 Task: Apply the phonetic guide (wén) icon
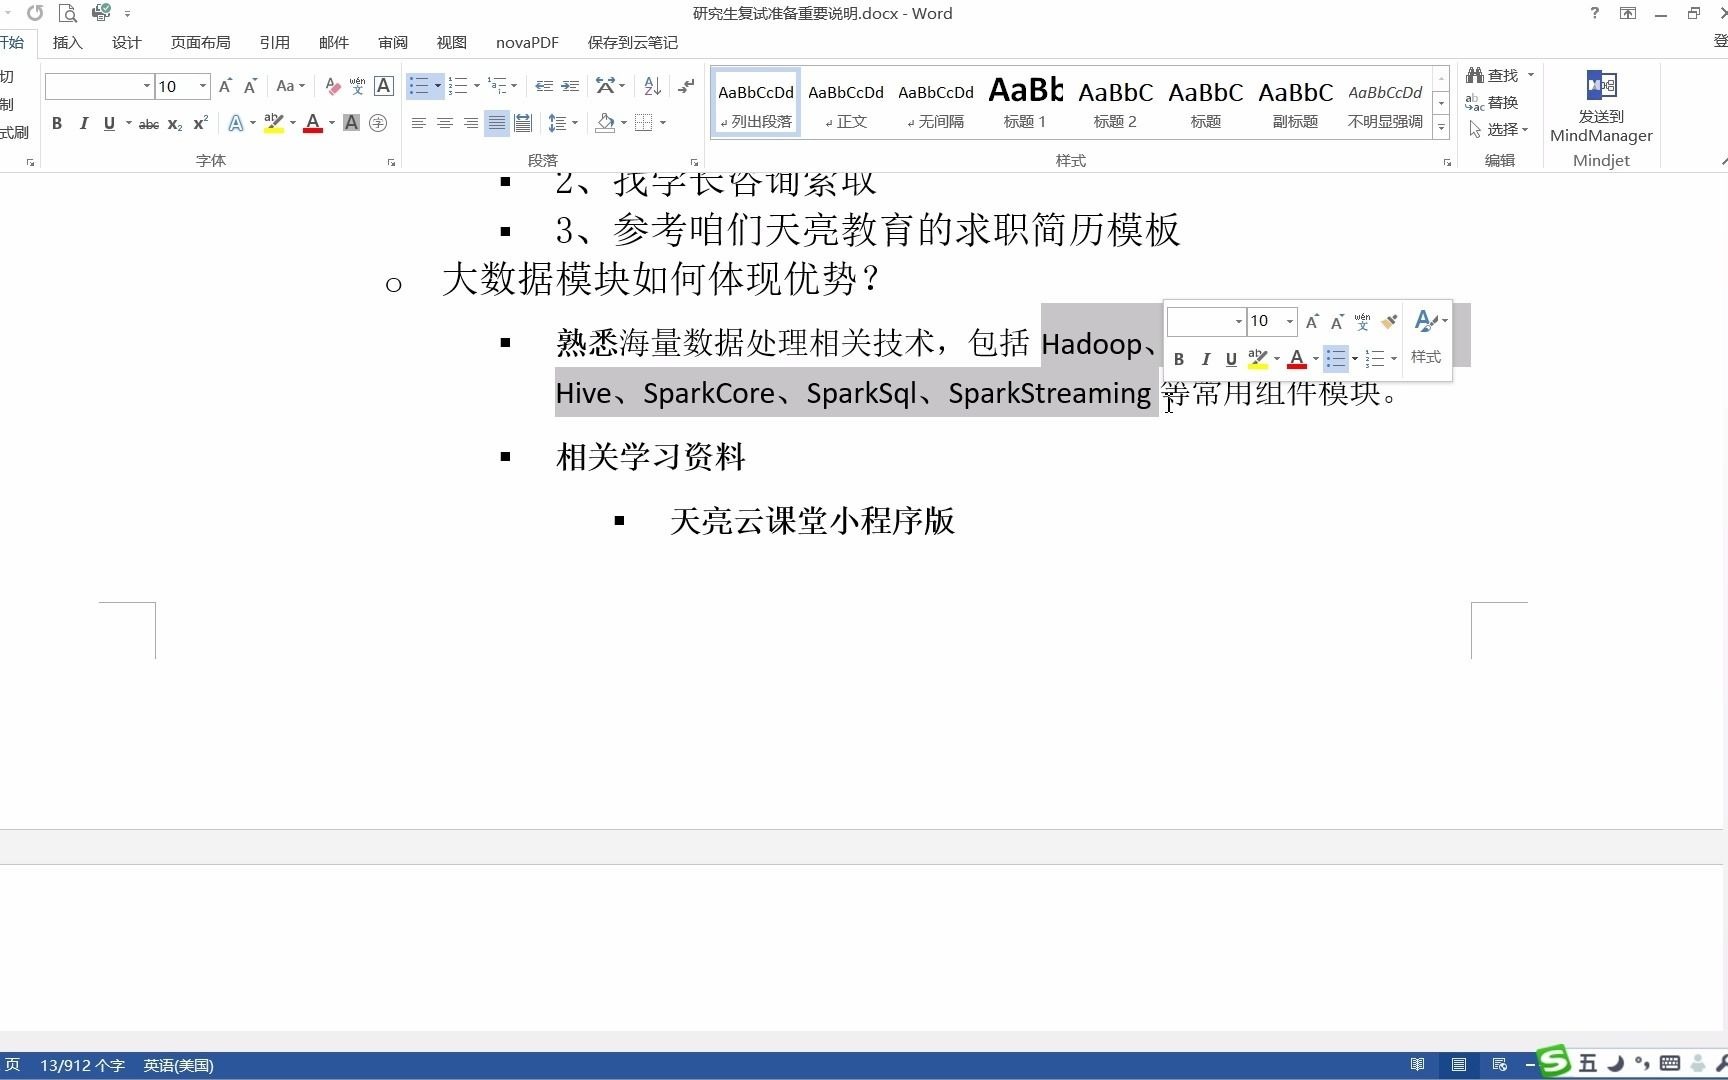[x=357, y=86]
